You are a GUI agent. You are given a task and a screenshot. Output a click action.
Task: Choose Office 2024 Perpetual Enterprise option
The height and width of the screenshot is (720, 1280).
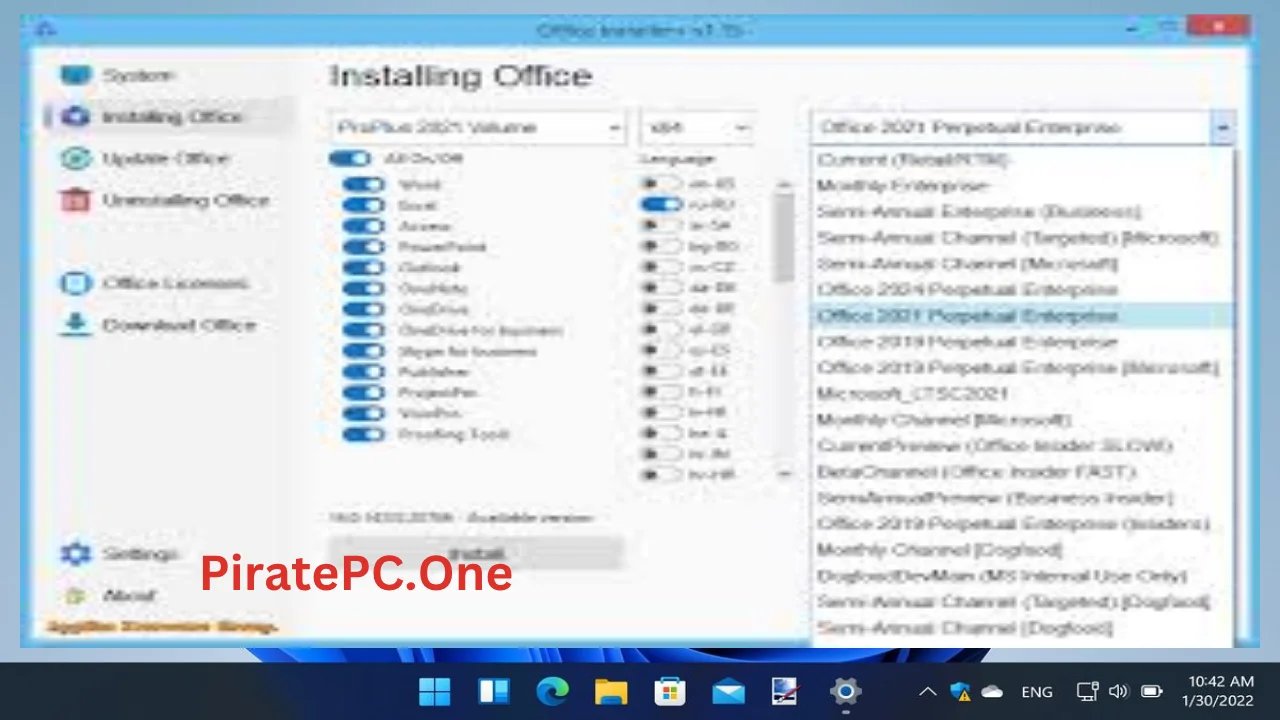click(1021, 290)
